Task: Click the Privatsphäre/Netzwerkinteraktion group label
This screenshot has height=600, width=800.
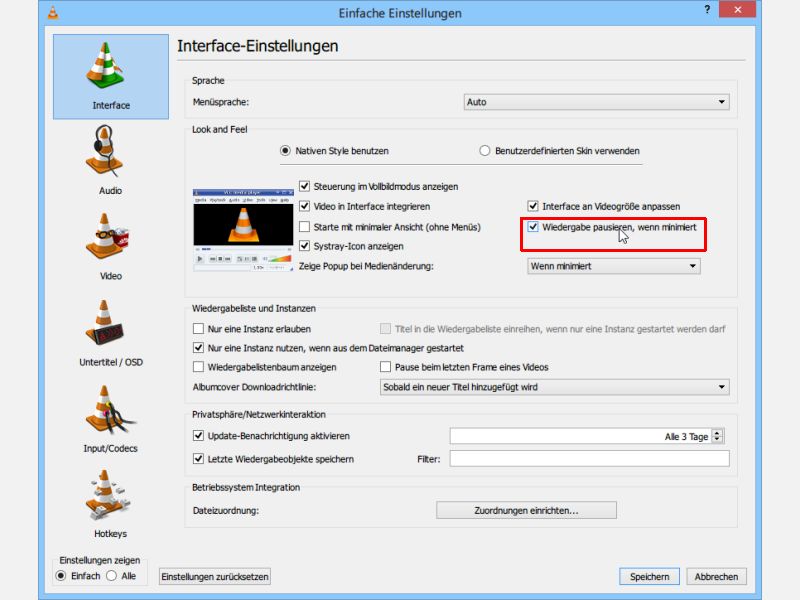Action: pos(259,414)
